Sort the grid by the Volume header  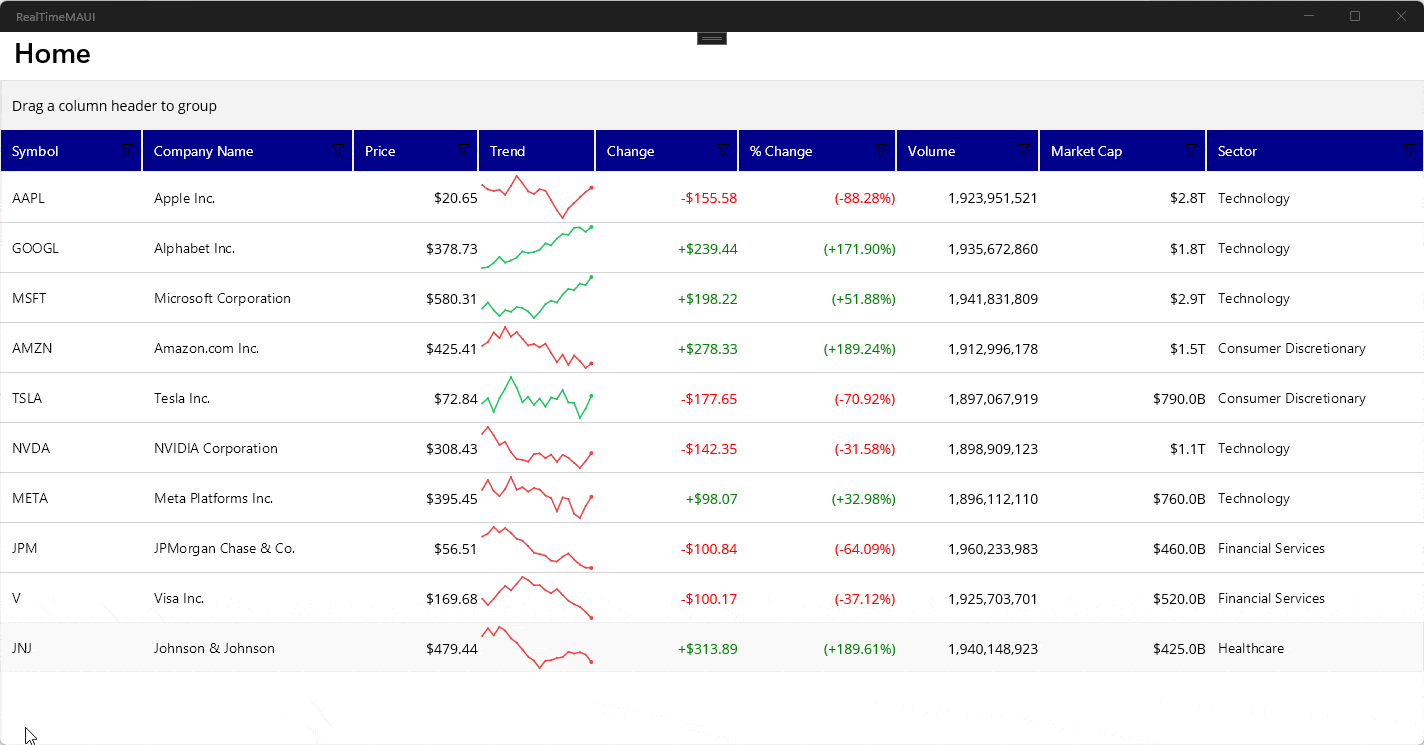[931, 150]
